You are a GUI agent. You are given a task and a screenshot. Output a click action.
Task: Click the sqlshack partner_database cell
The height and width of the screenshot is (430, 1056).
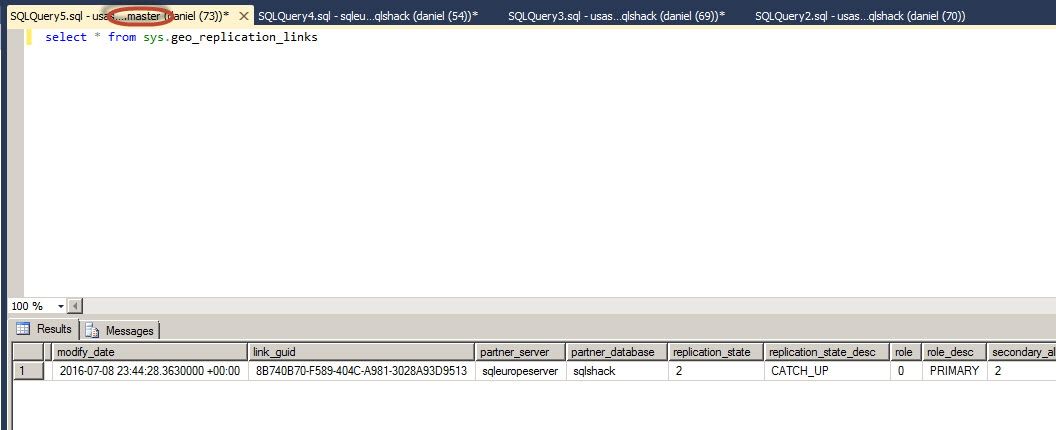617,371
